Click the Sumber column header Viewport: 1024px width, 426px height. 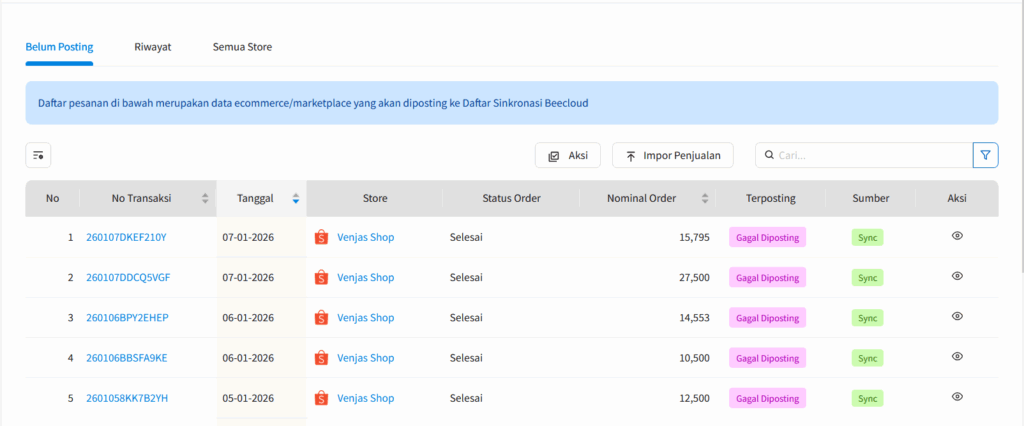871,199
